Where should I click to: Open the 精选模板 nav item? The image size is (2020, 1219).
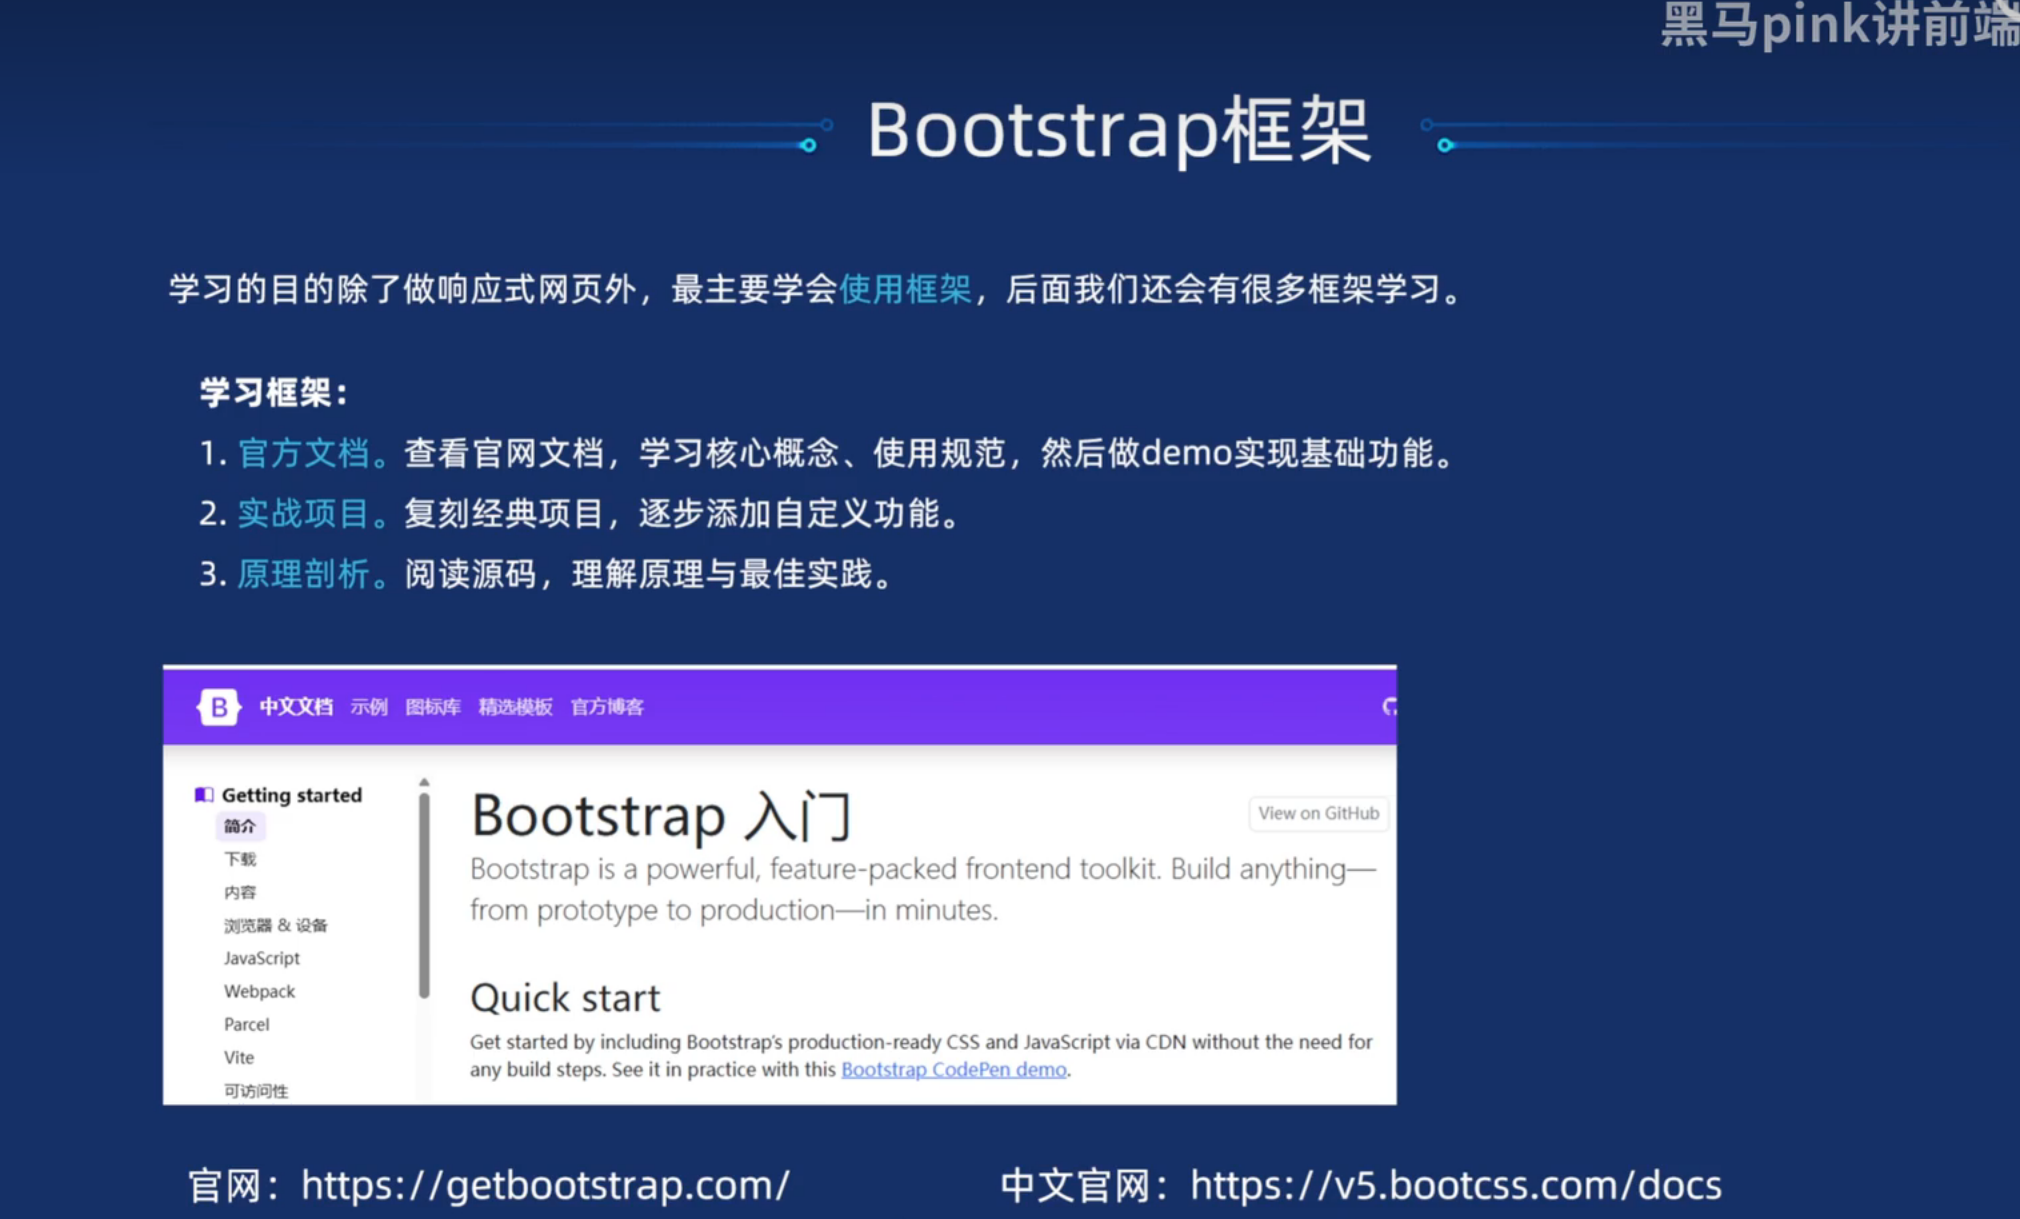515,707
